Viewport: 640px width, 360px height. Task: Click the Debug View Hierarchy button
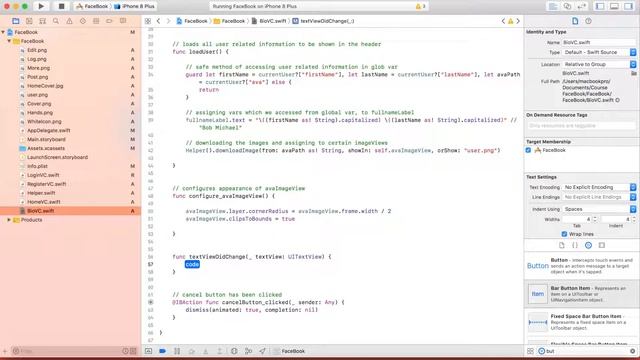pyautogui.click(x=234, y=351)
